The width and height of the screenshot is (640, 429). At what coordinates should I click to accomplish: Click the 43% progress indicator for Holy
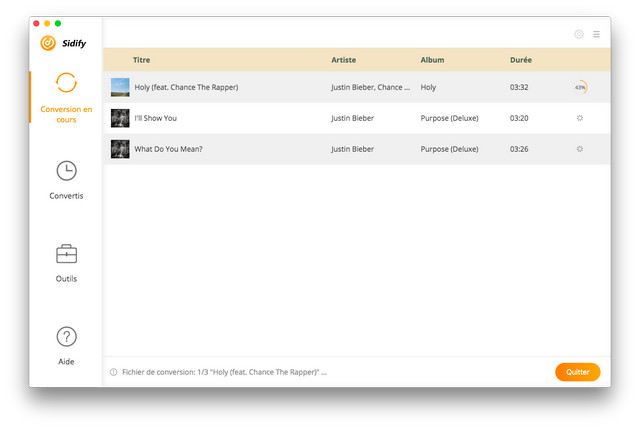point(580,87)
